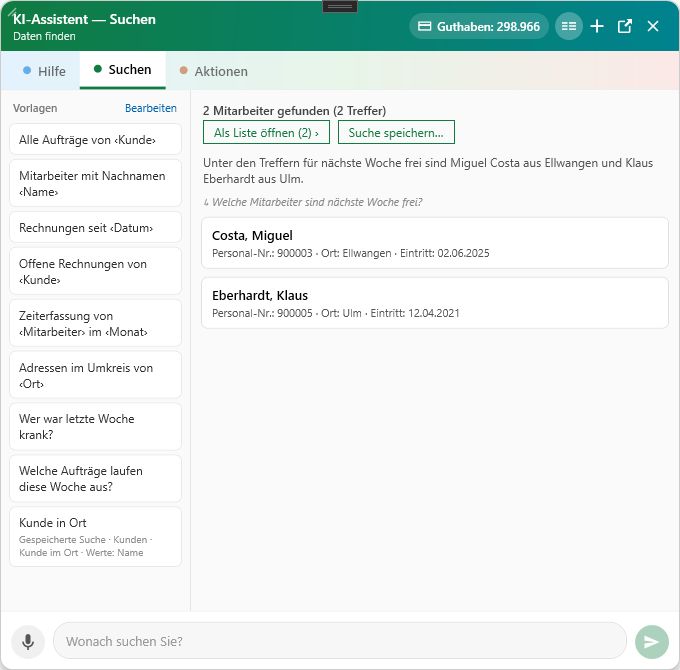Image resolution: width=680 pixels, height=670 pixels.
Task: Click the drag handle at top
Action: (x=340, y=7)
